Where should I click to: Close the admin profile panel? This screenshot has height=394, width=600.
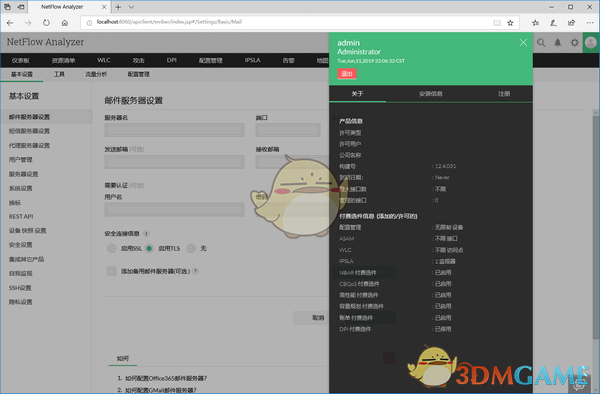(x=523, y=42)
